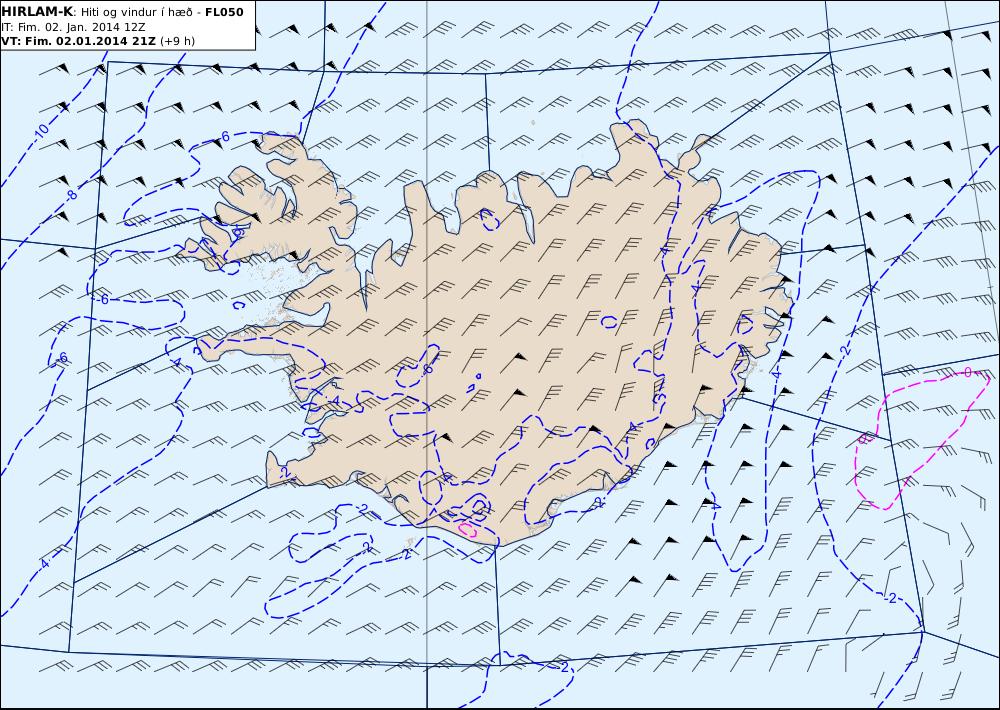Click the '(+9 h)' forecast offset text

(177, 41)
